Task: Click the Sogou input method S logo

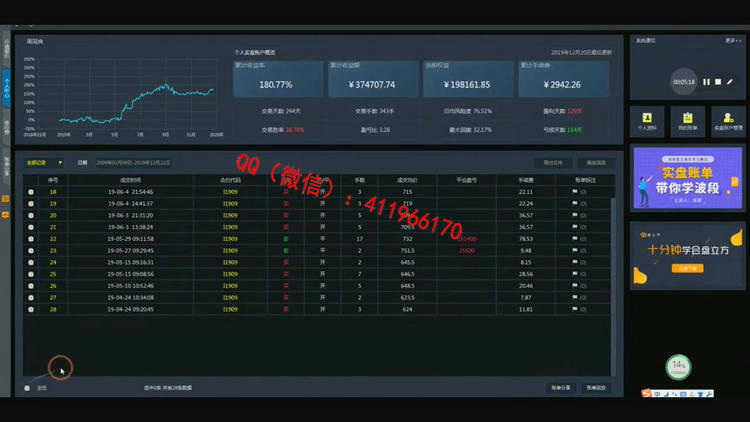Action: [647, 393]
